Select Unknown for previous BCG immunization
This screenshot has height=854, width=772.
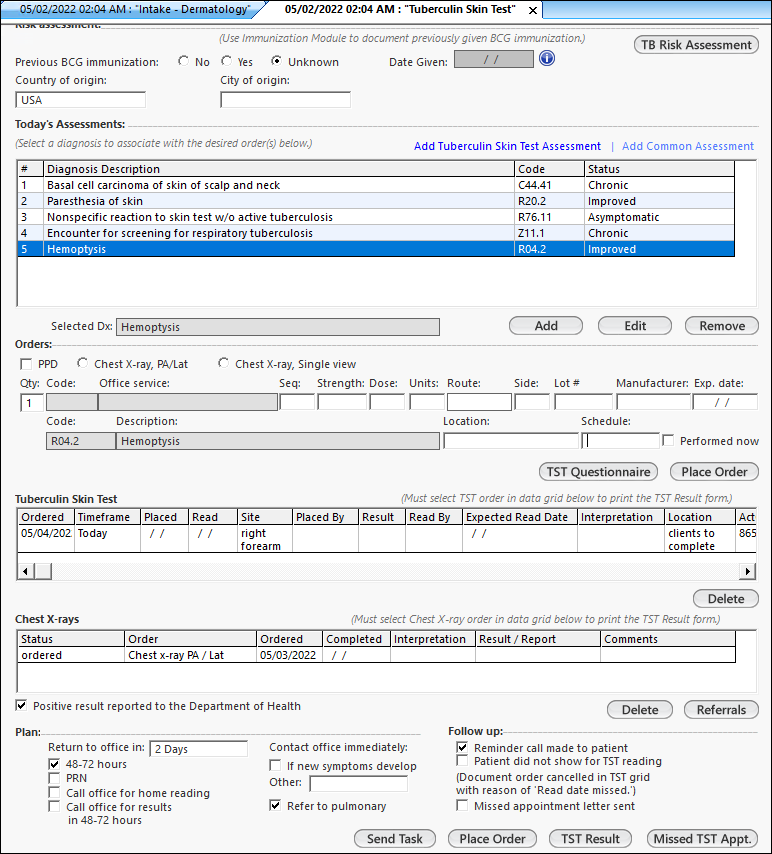[276, 61]
